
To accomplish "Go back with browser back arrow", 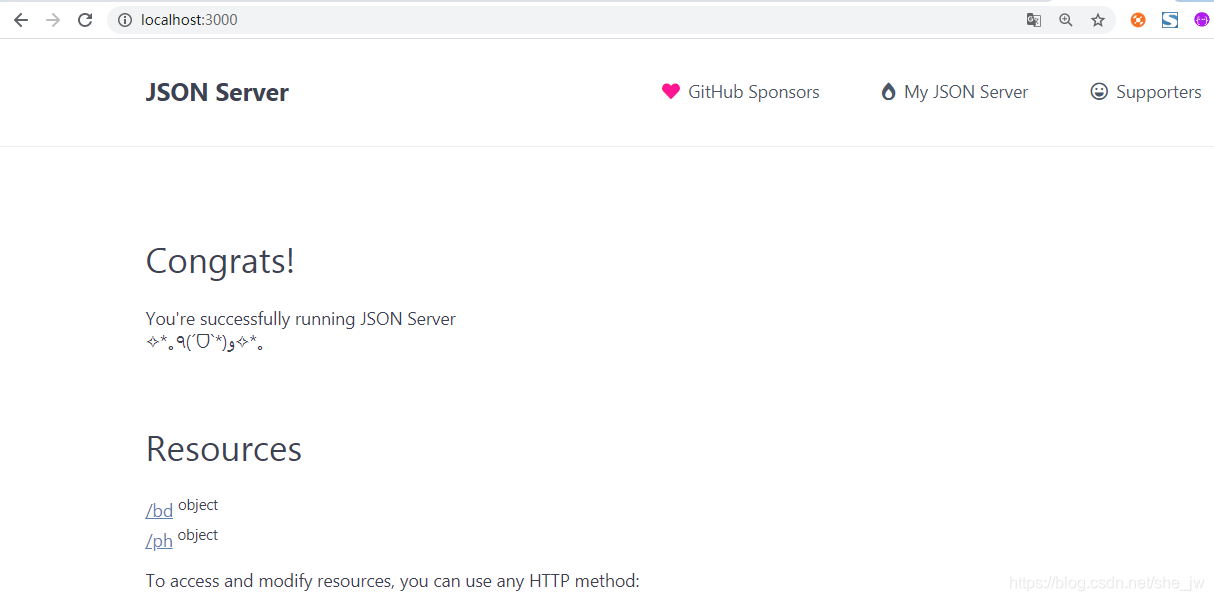I will [21, 20].
